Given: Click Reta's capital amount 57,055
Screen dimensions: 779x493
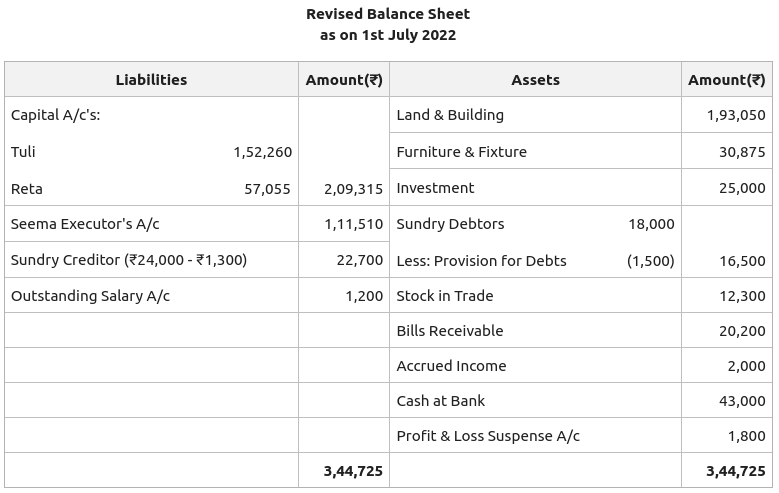Looking at the screenshot, I should (x=267, y=189).
